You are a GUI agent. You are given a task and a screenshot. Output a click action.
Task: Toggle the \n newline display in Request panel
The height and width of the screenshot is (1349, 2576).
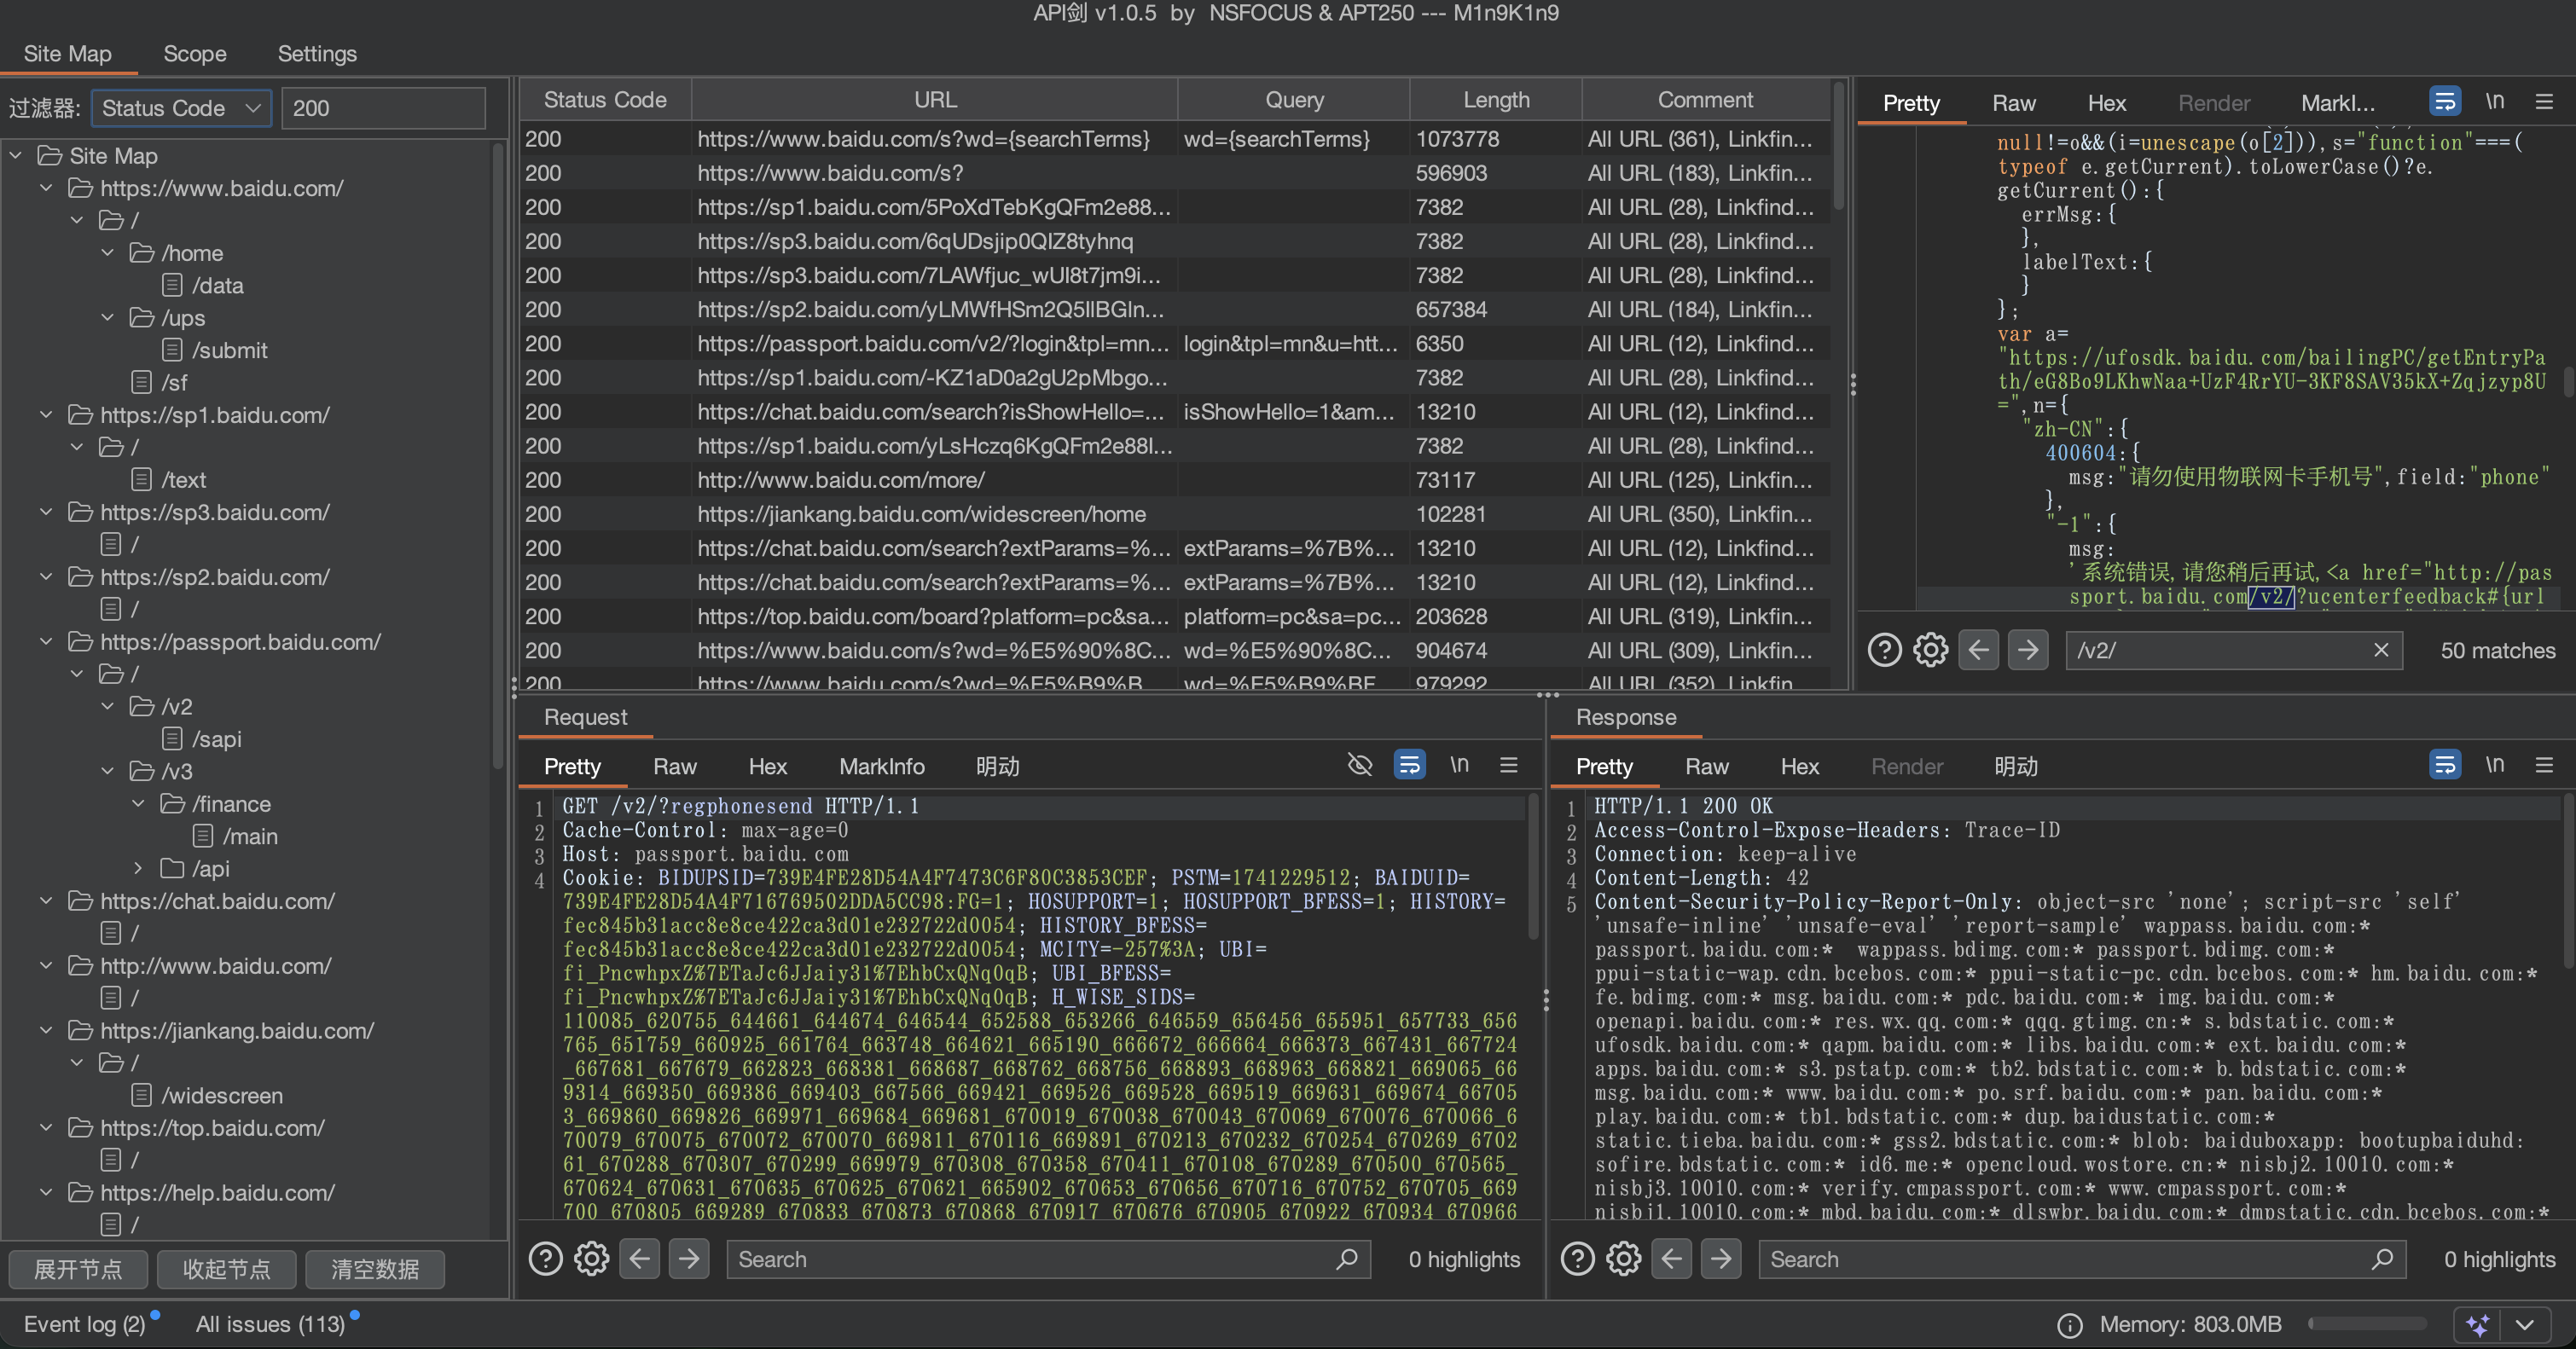click(x=1459, y=765)
